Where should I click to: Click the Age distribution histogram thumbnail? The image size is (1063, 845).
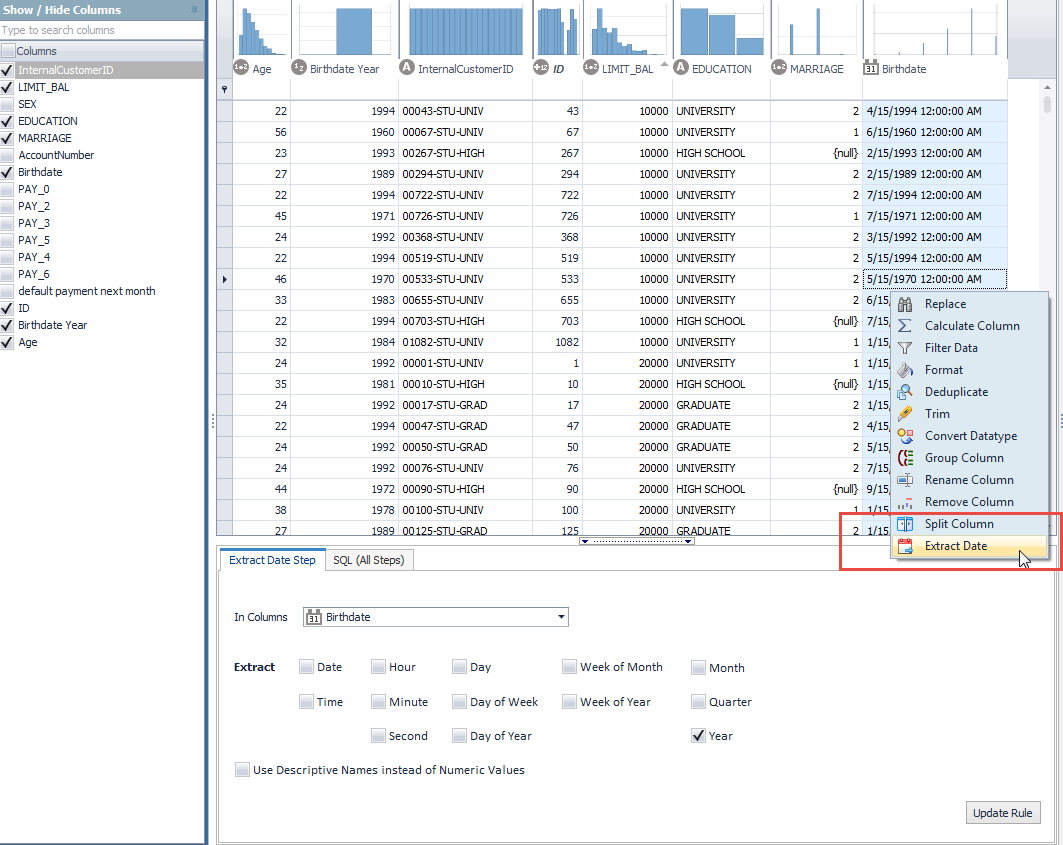click(262, 31)
